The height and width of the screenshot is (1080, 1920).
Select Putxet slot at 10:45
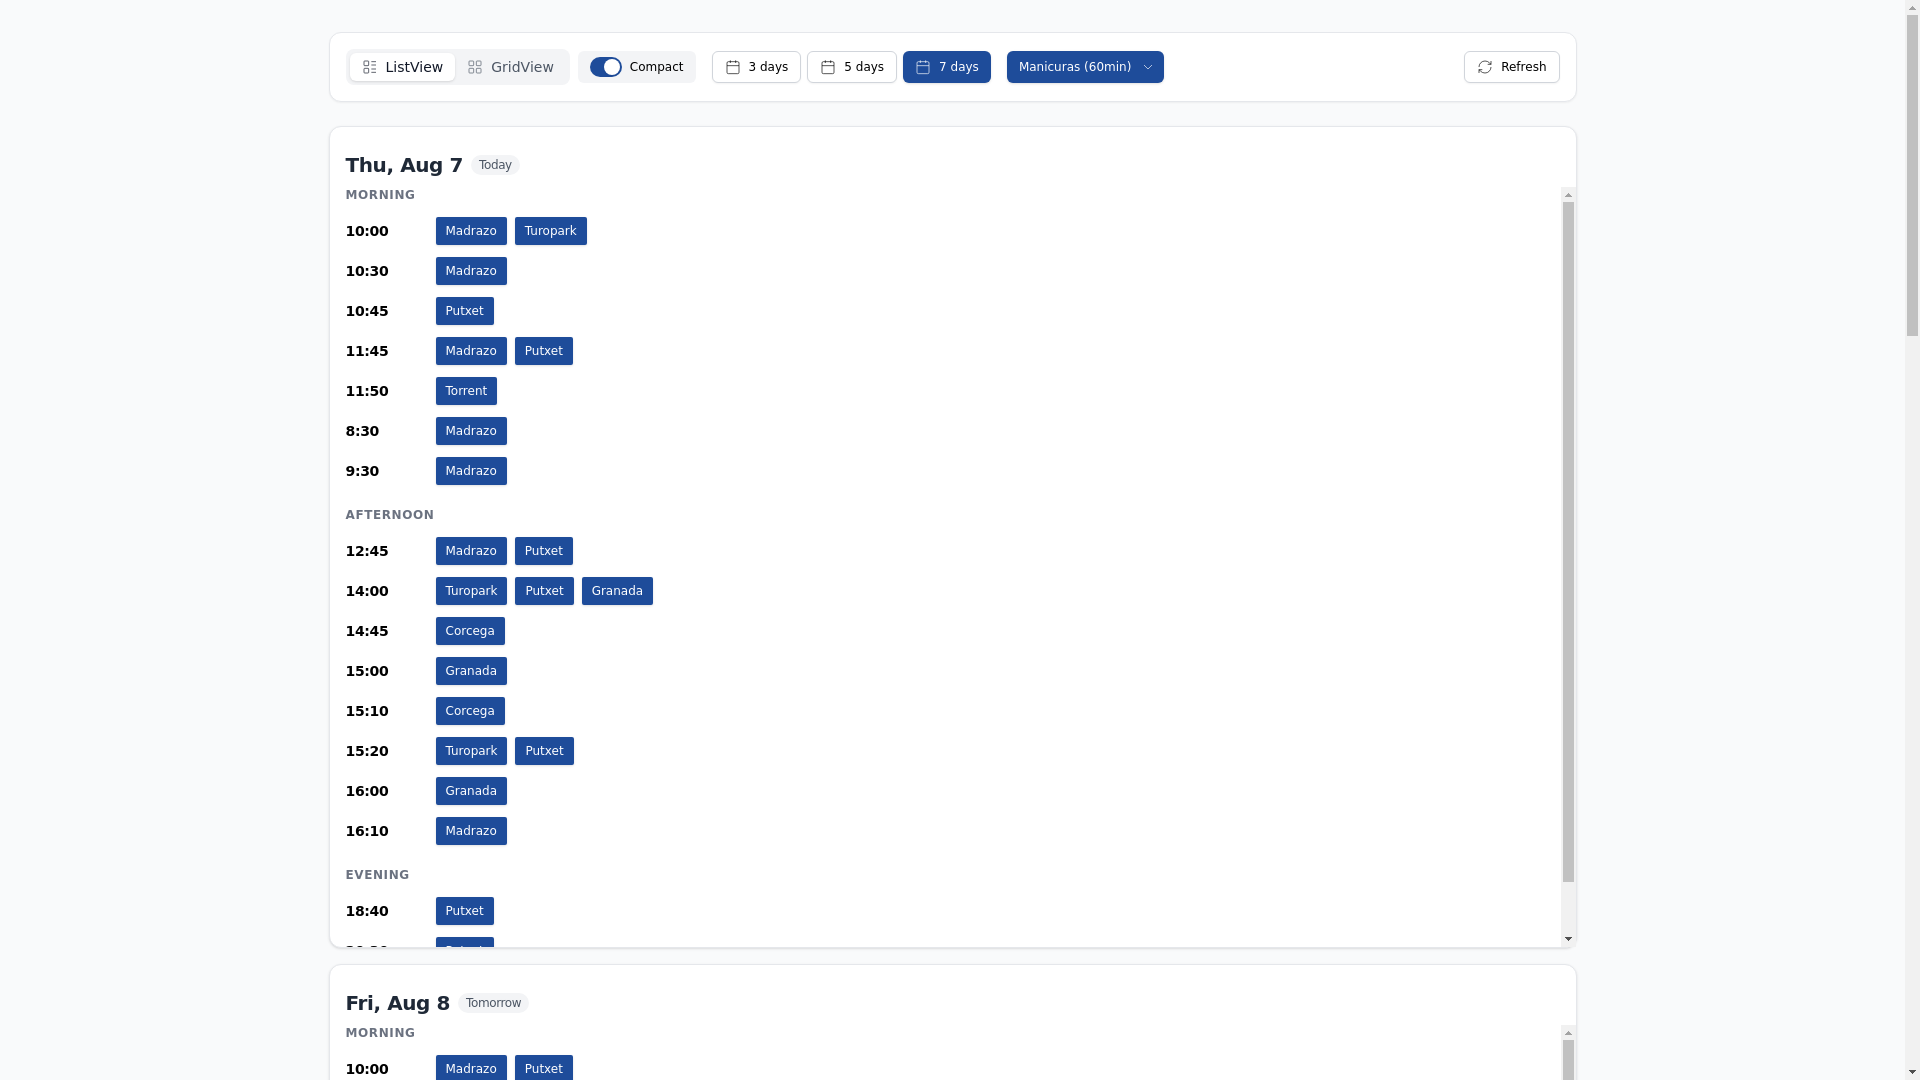point(465,311)
